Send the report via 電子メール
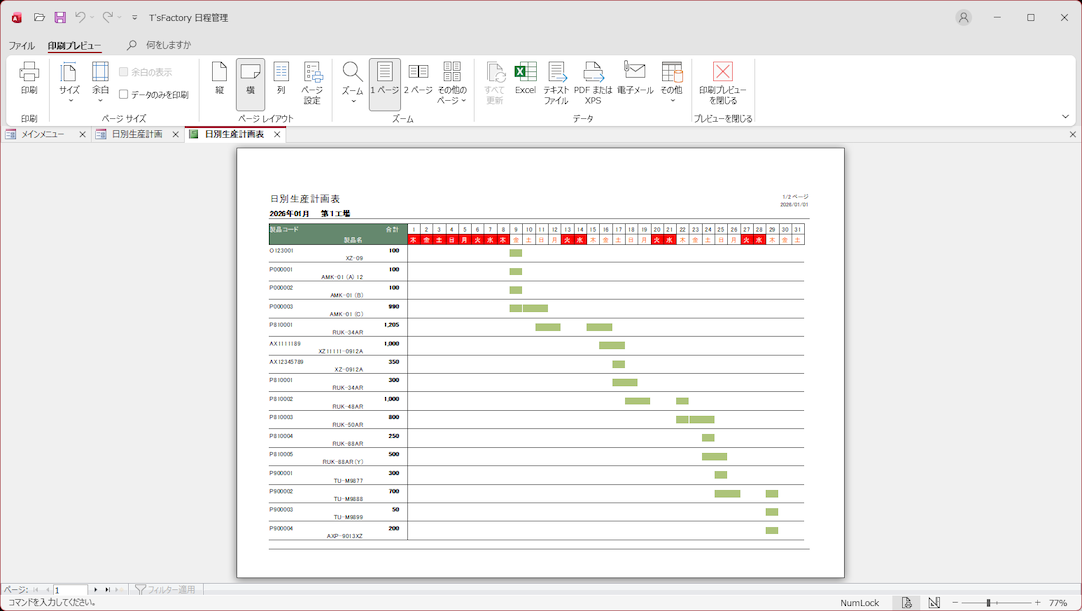This screenshot has width=1082, height=611. 635,79
